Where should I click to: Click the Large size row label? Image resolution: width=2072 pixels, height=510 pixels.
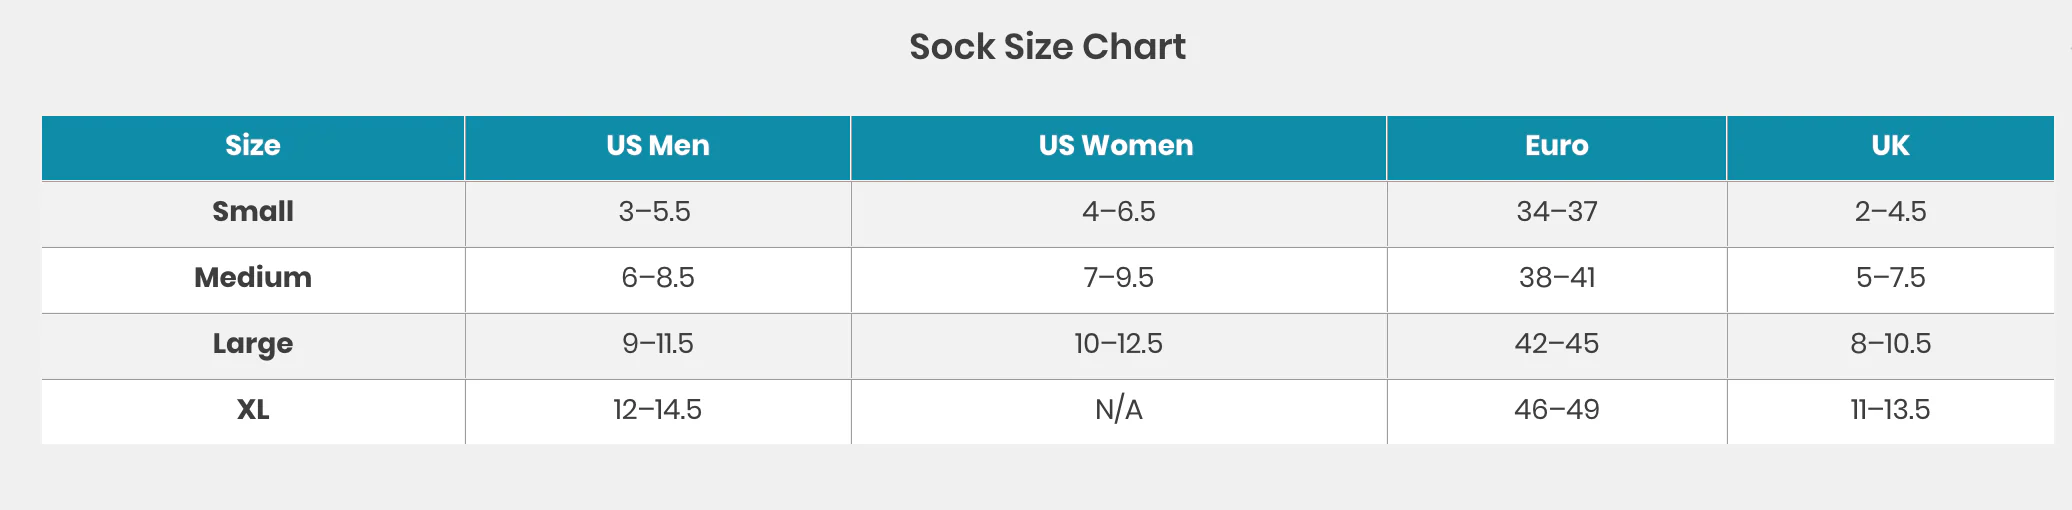pos(253,344)
